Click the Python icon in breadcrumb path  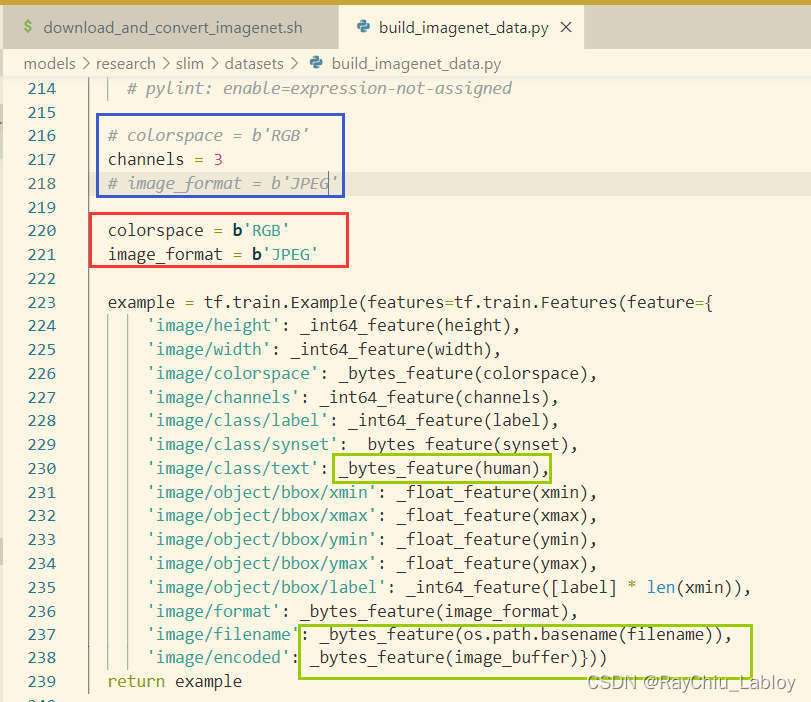(316, 63)
